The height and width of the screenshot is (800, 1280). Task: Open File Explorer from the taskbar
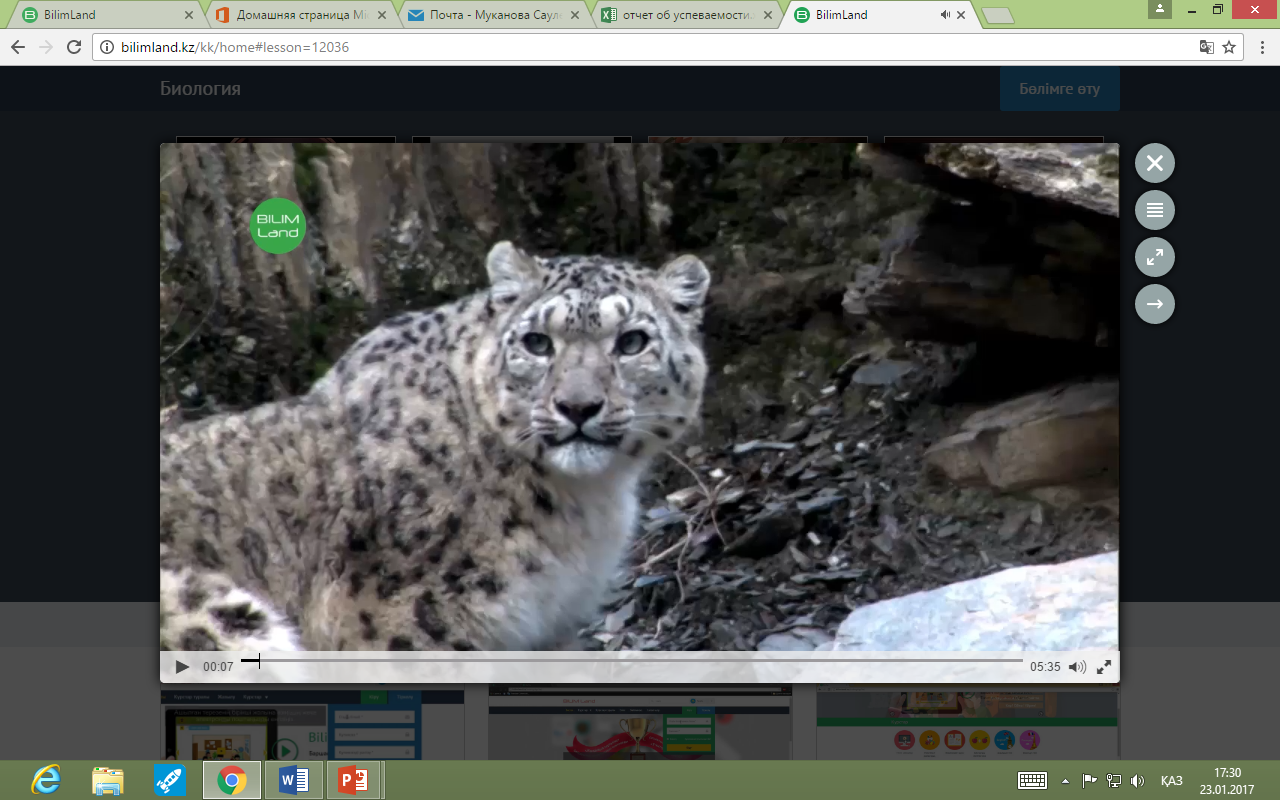(107, 780)
